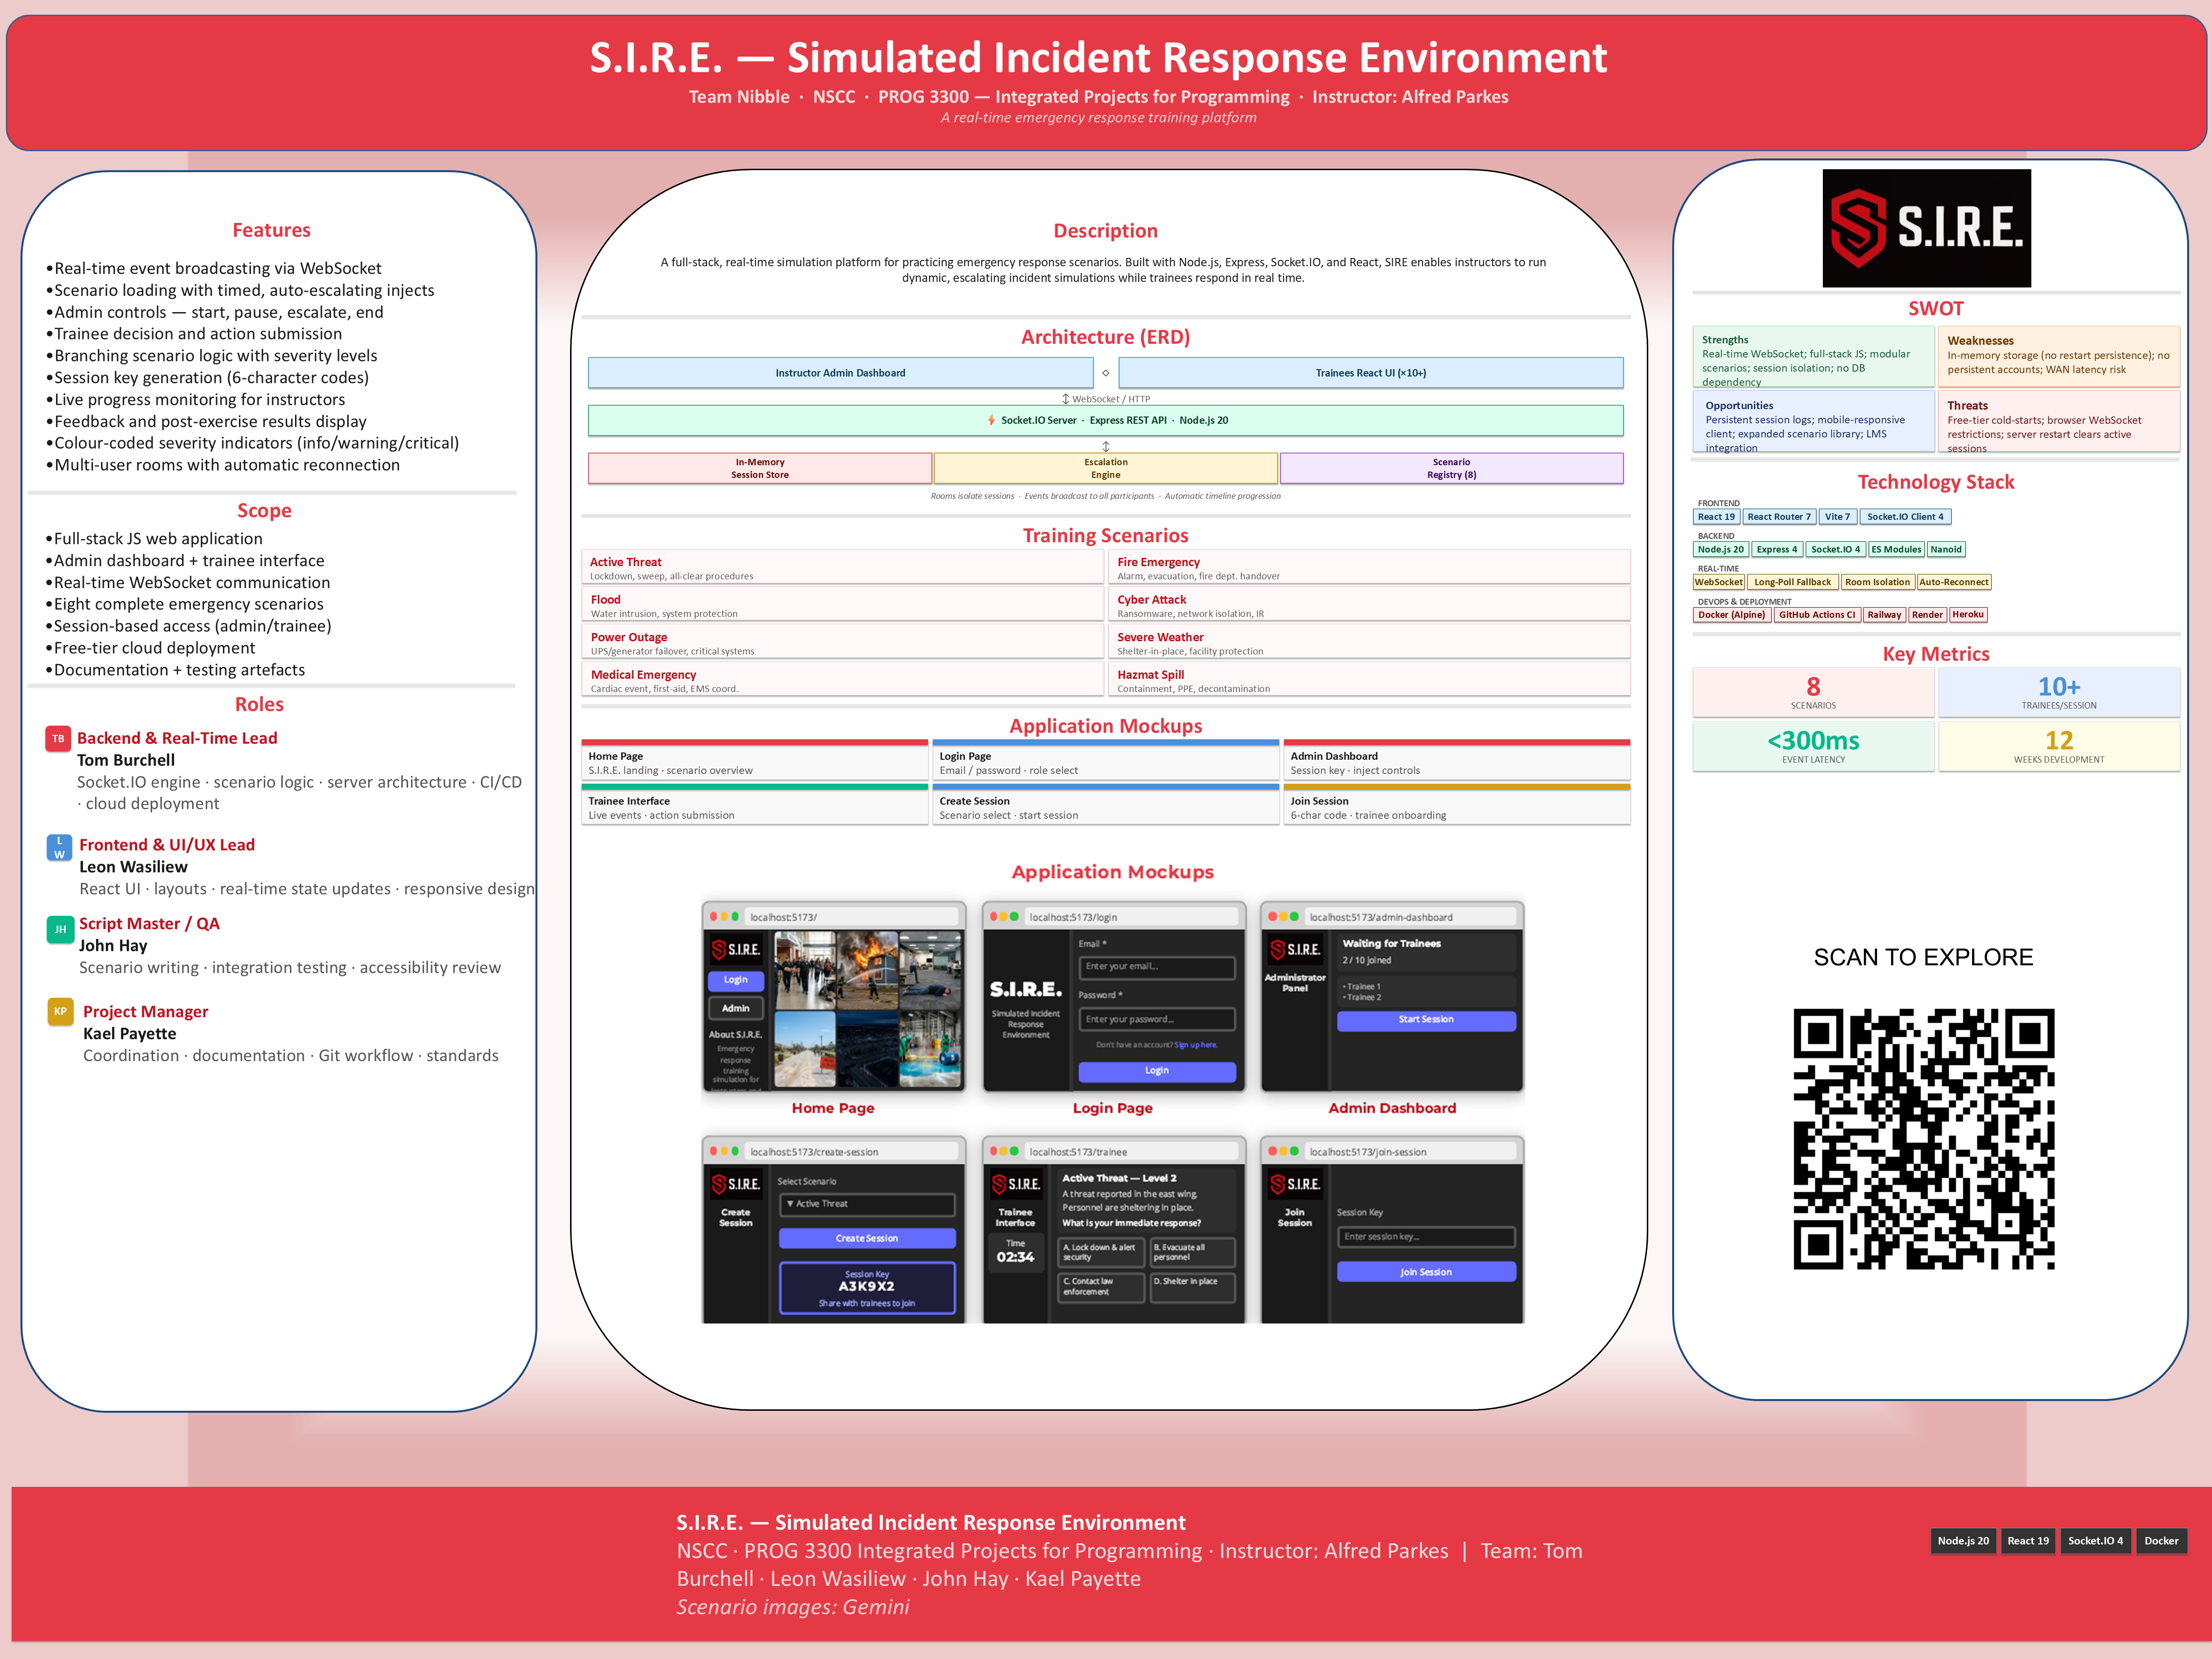Click the Join Session button
The image size is (2212, 1659).
(x=1426, y=1271)
